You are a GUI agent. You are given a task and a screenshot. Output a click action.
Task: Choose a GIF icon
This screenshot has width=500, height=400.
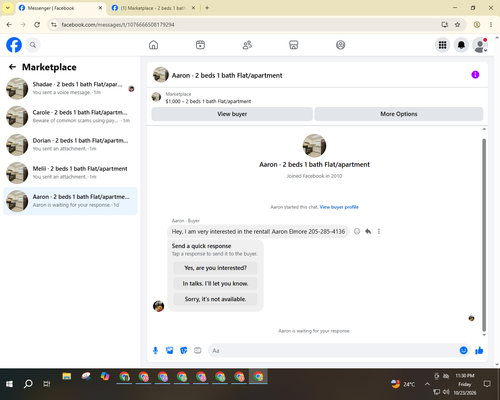point(198,350)
